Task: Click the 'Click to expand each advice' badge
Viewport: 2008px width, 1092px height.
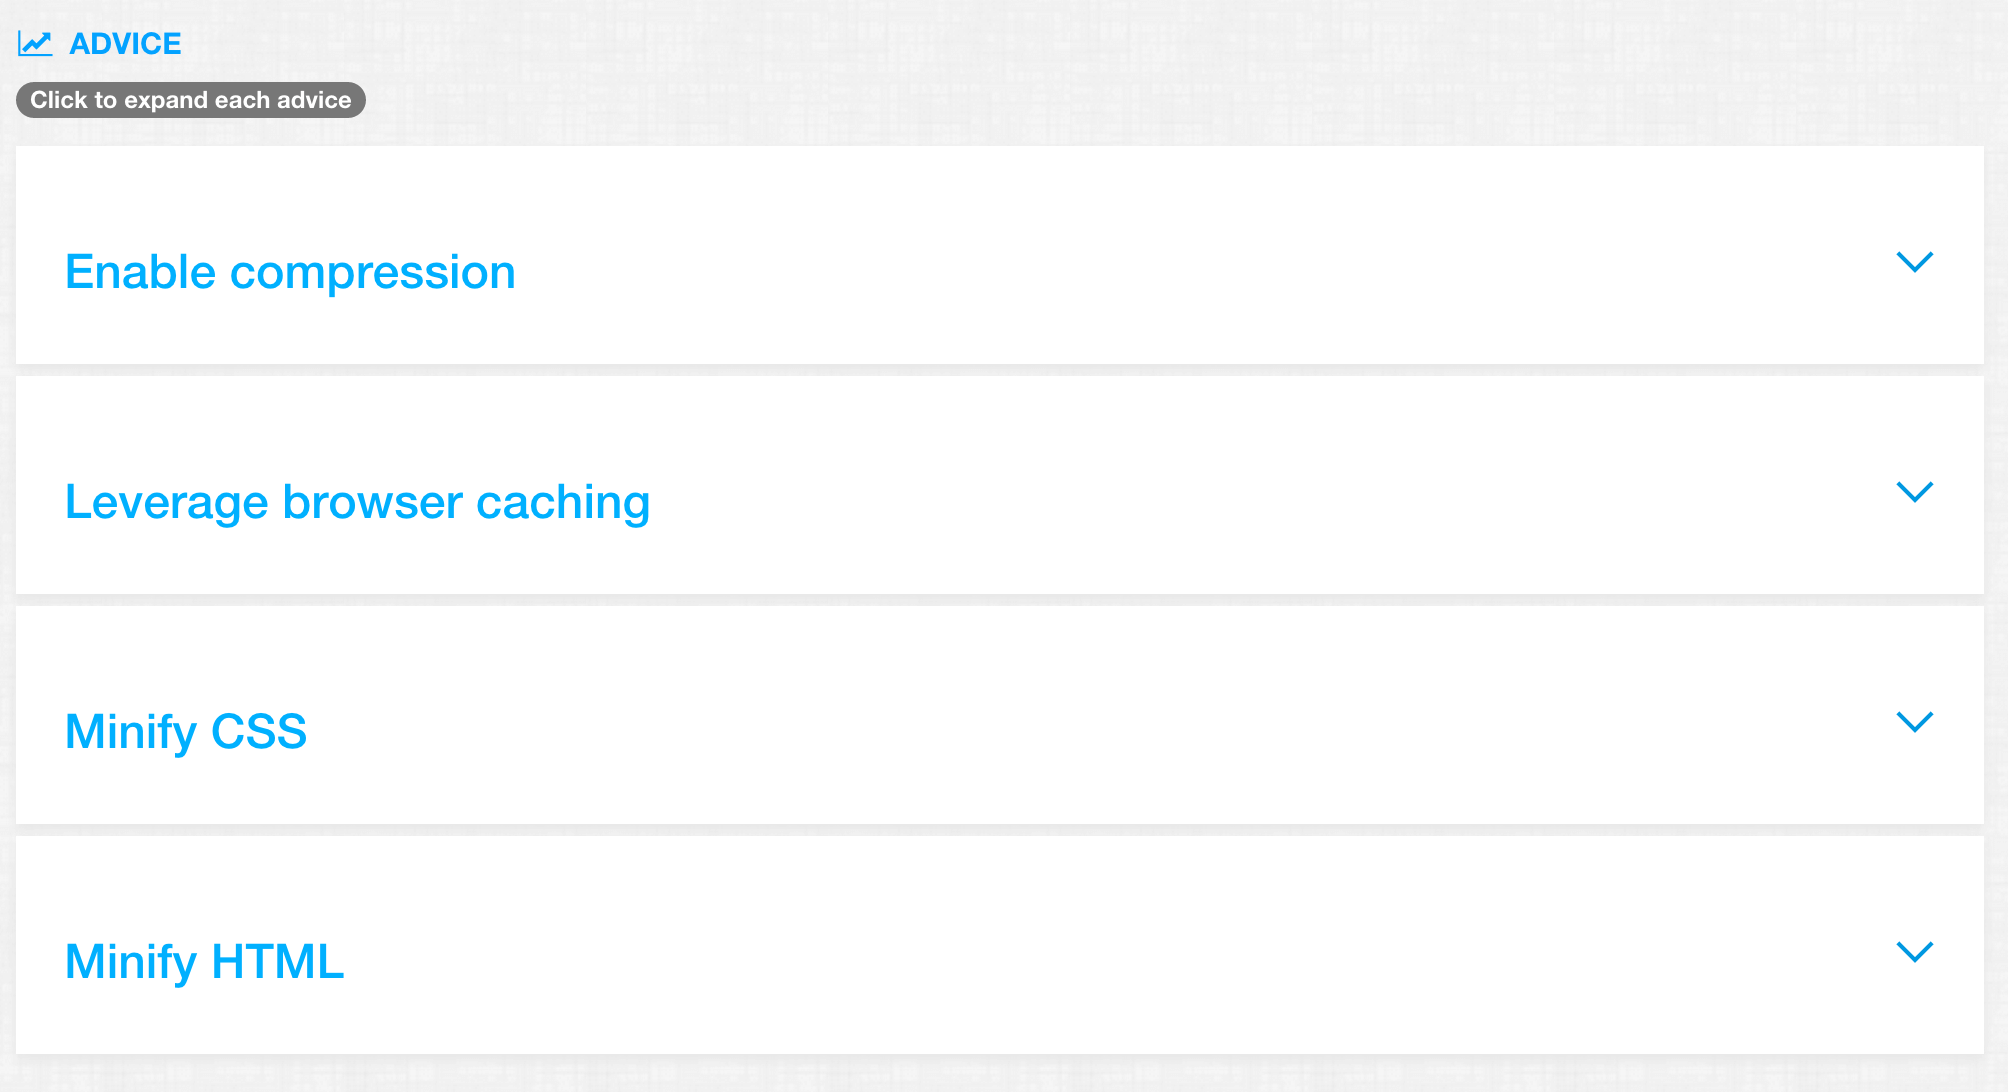Action: (191, 100)
